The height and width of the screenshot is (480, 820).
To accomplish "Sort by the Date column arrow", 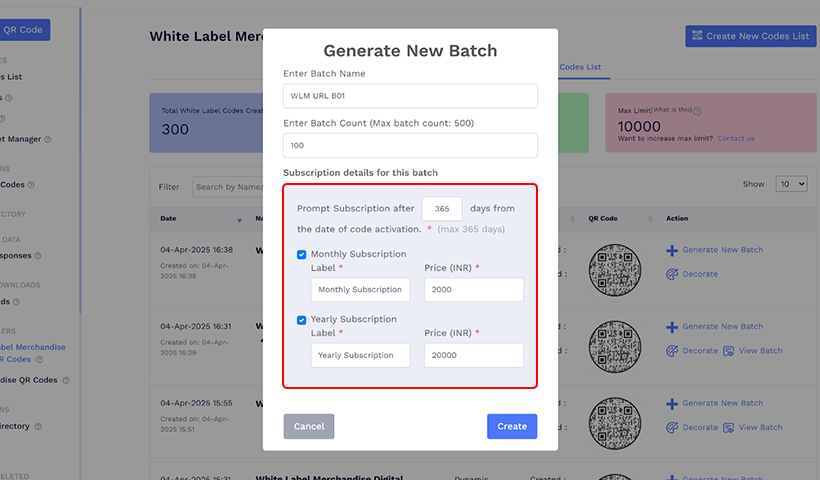I will 239,219.
